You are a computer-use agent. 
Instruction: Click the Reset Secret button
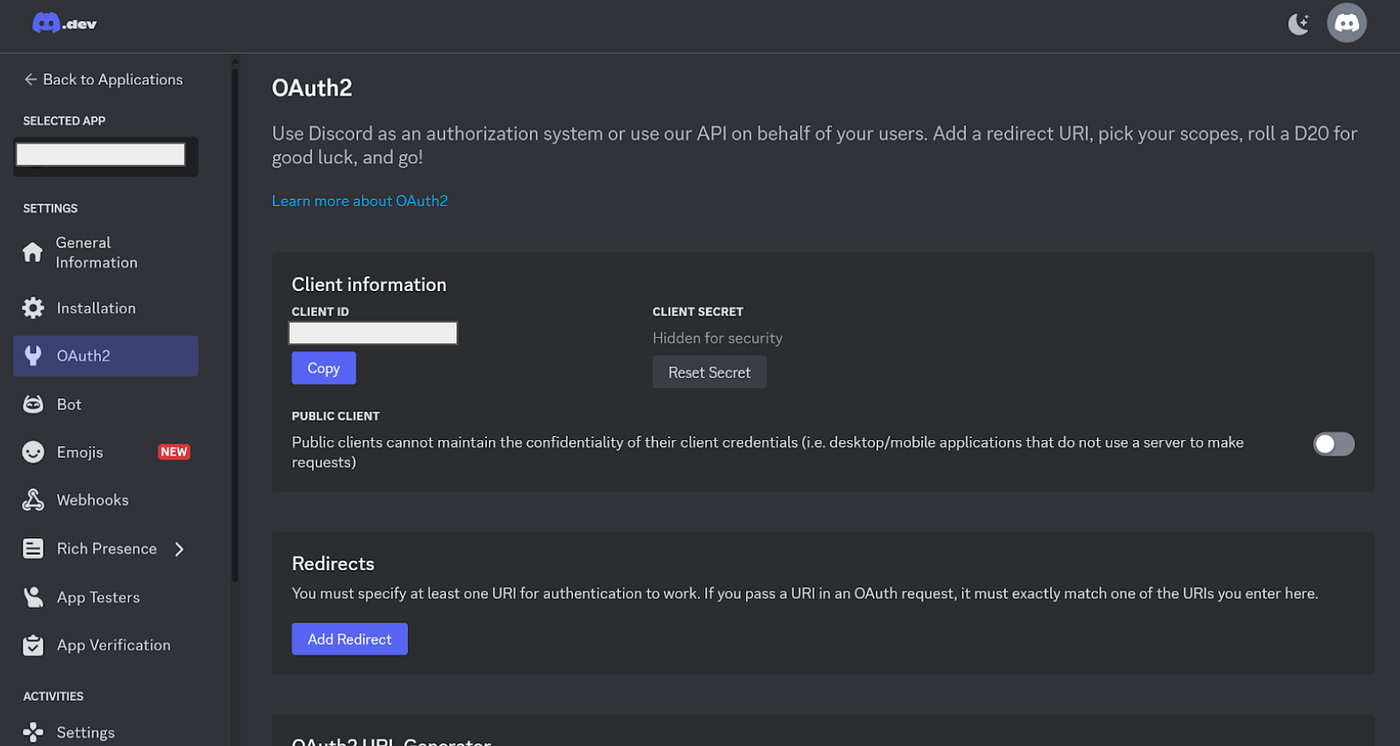click(x=709, y=372)
